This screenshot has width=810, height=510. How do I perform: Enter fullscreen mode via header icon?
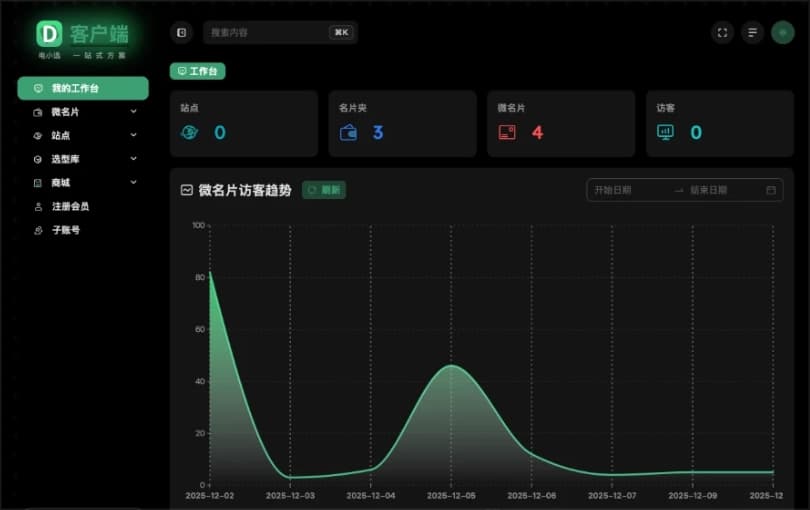pyautogui.click(x=722, y=33)
